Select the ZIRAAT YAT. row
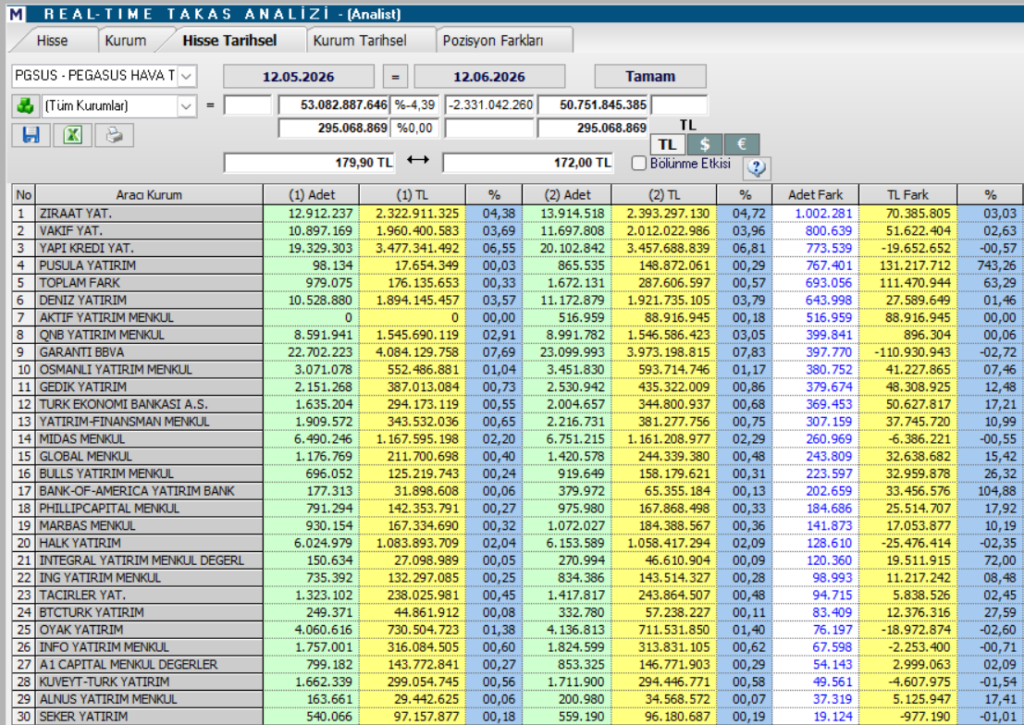 (517, 214)
